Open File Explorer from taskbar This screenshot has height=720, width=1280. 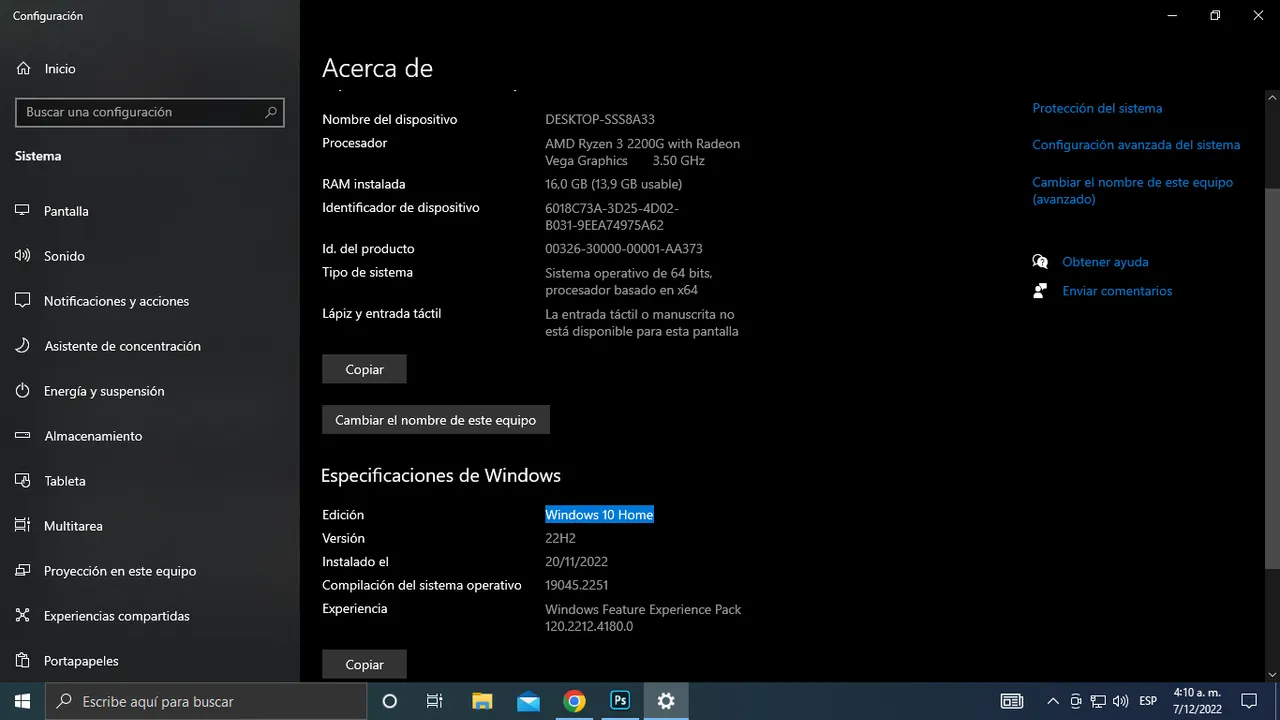(482, 701)
